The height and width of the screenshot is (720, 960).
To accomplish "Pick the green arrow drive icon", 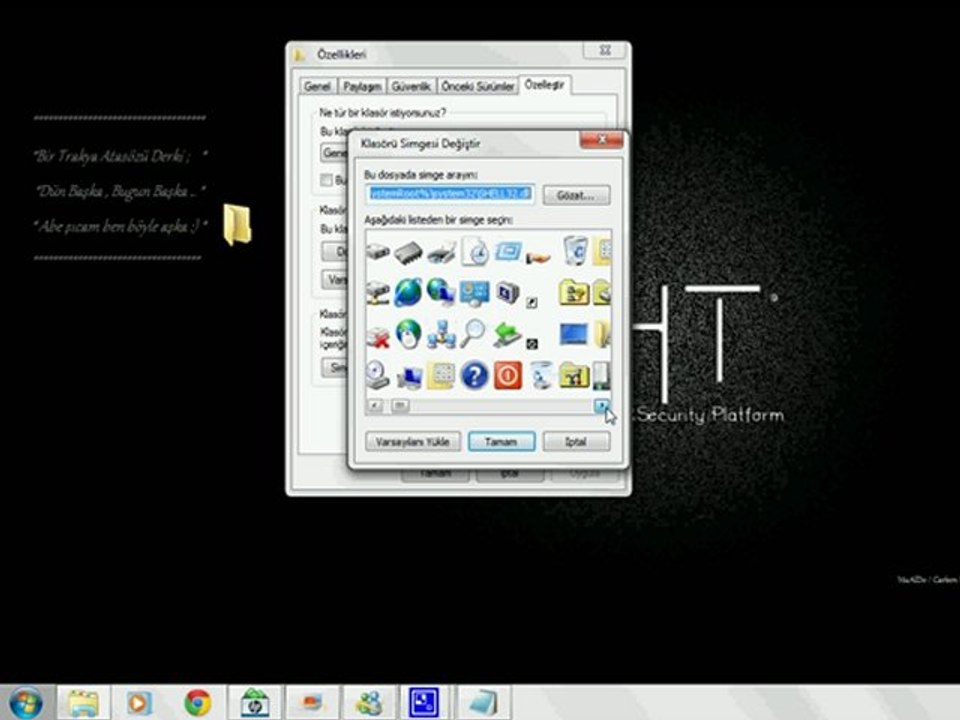I will click(507, 333).
